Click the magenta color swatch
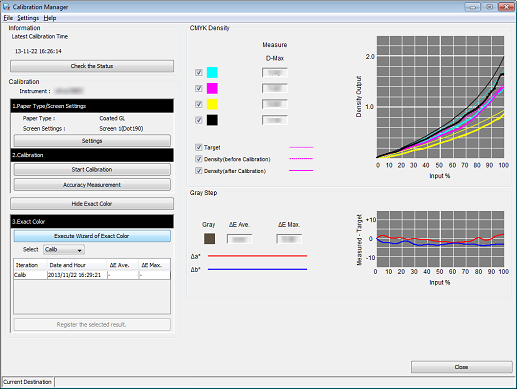The height and width of the screenshot is (389, 517). pos(212,88)
